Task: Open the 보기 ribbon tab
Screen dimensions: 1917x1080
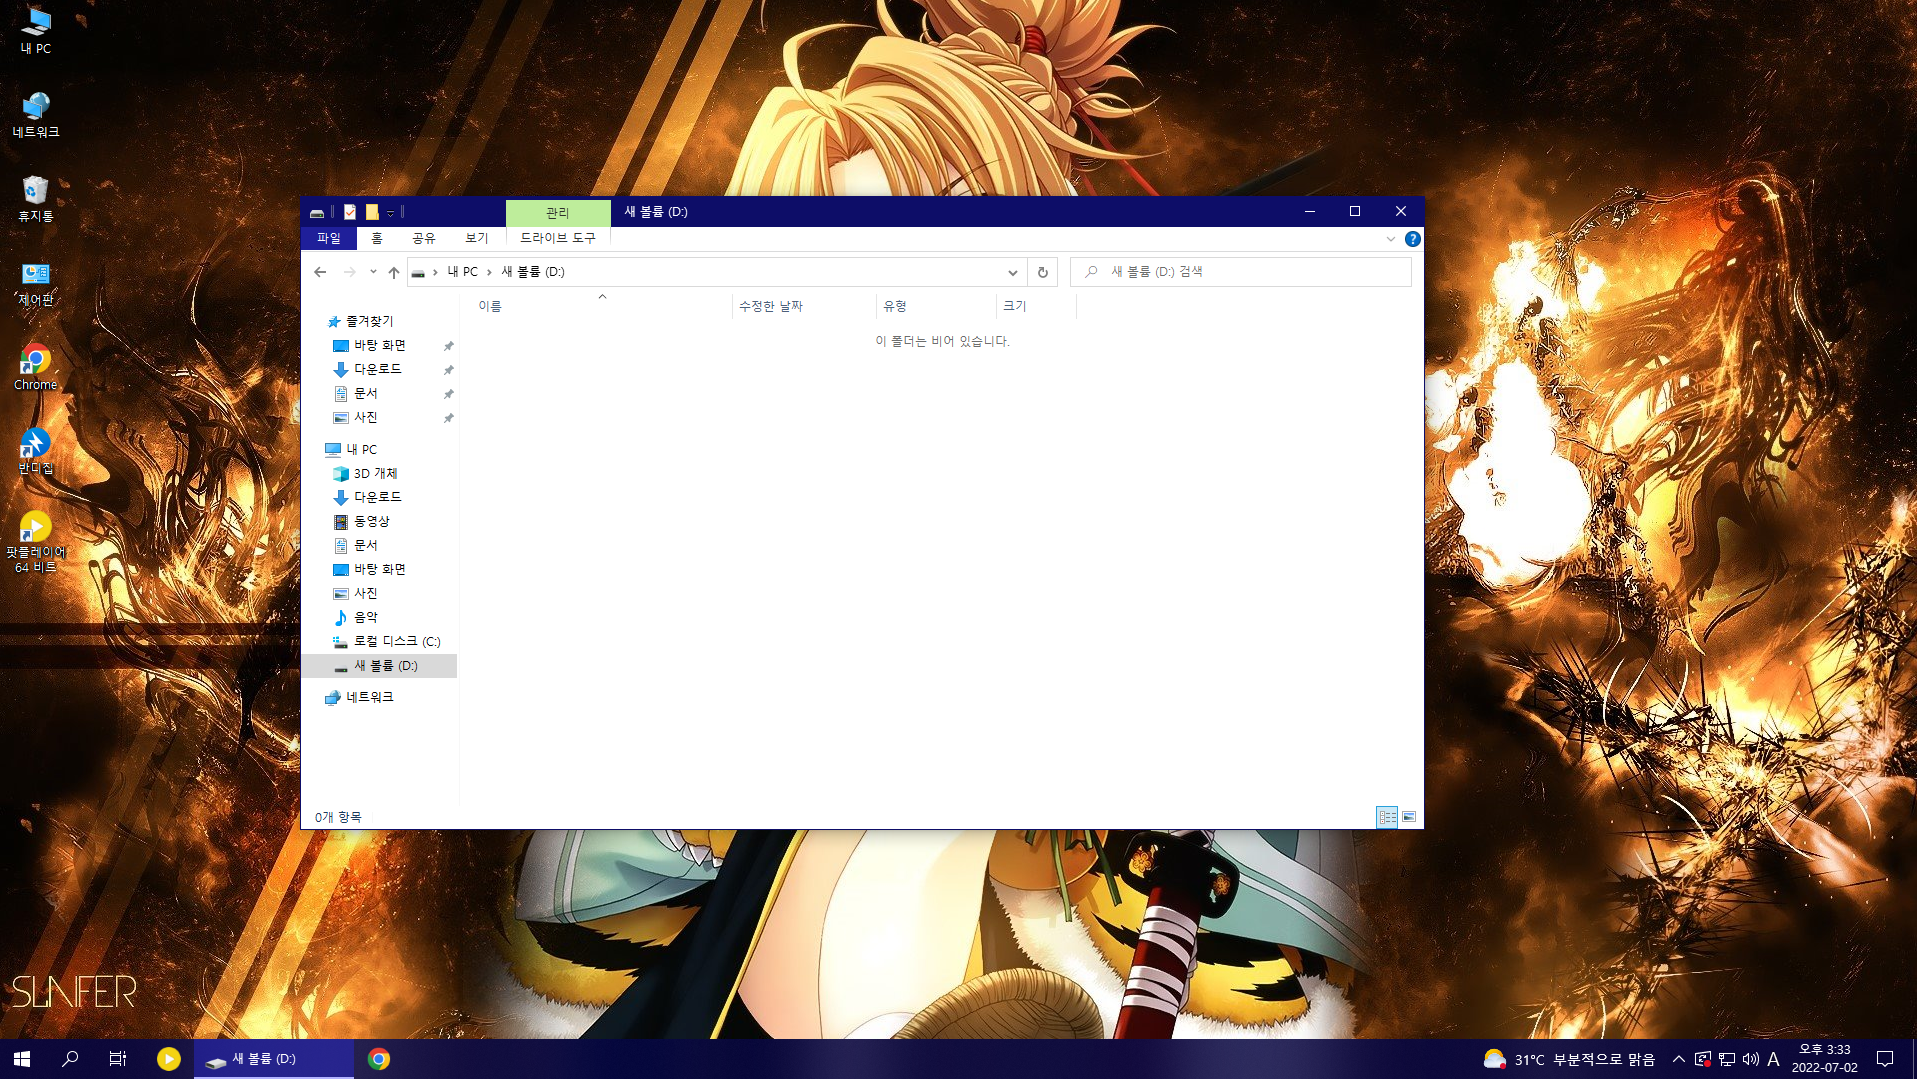Action: pyautogui.click(x=476, y=238)
